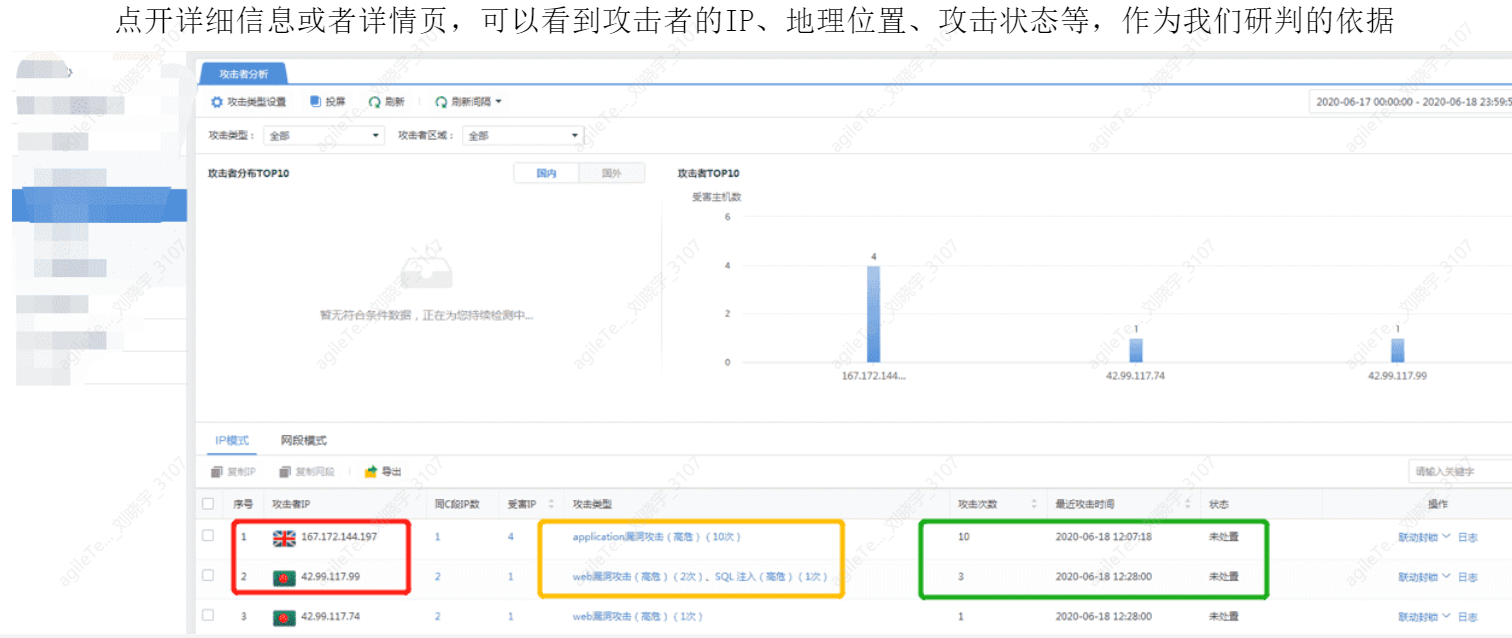Click 联动封锁 for row 42.99.117.99
Viewport: 1512px width, 638px height.
pyautogui.click(x=1418, y=577)
